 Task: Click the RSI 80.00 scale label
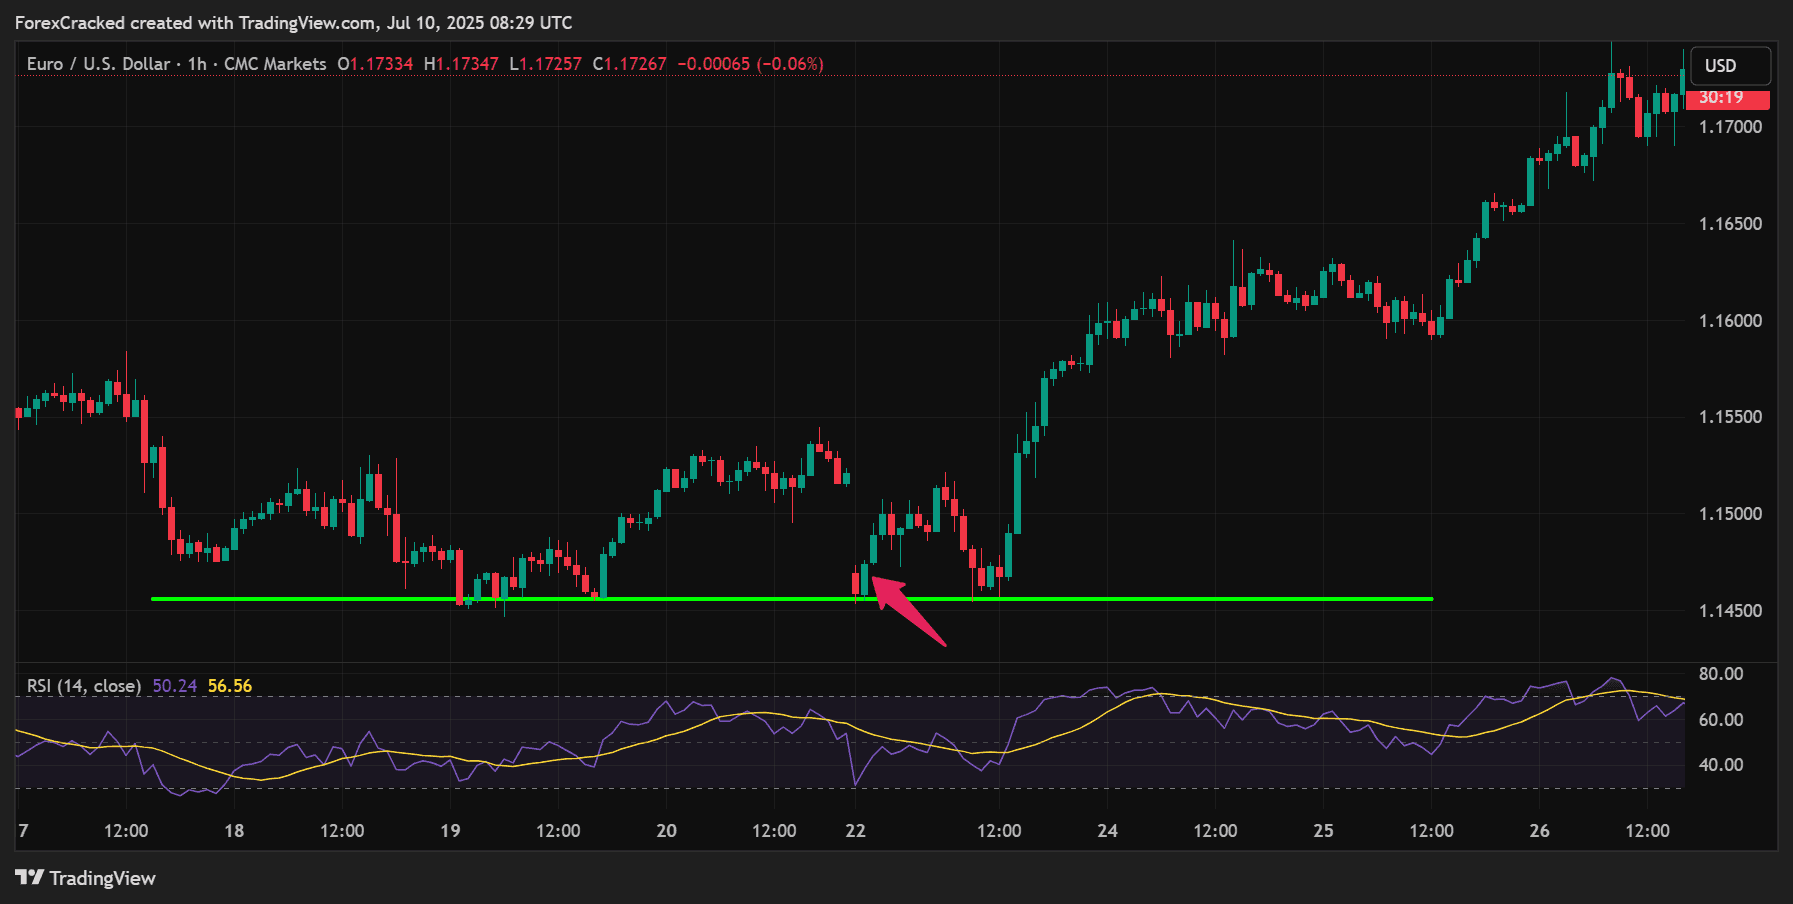[1720, 674]
